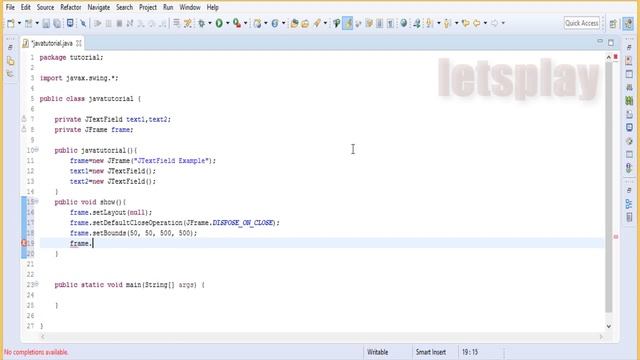Click the vertical scrollbar down arrow
This screenshot has width=640, height=360.
click(x=609, y=326)
